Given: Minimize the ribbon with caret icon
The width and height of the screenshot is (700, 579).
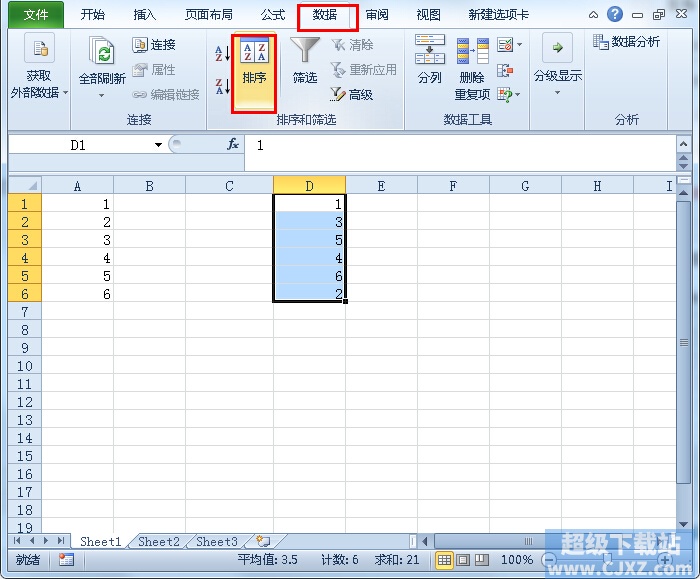Looking at the screenshot, I should pyautogui.click(x=593, y=15).
